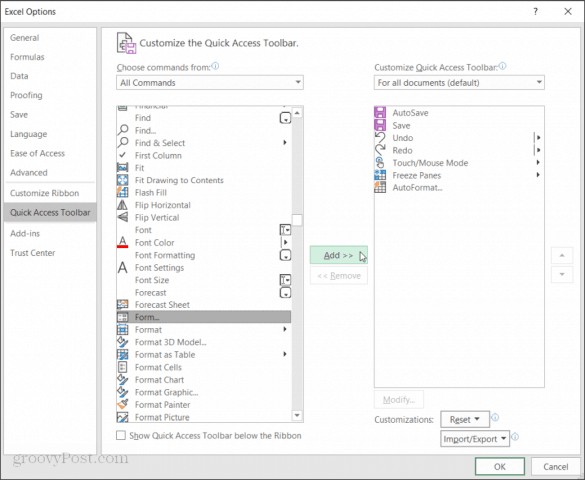Click the Move Down arrow button
Viewport: 585px width, 480px height.
click(562, 274)
